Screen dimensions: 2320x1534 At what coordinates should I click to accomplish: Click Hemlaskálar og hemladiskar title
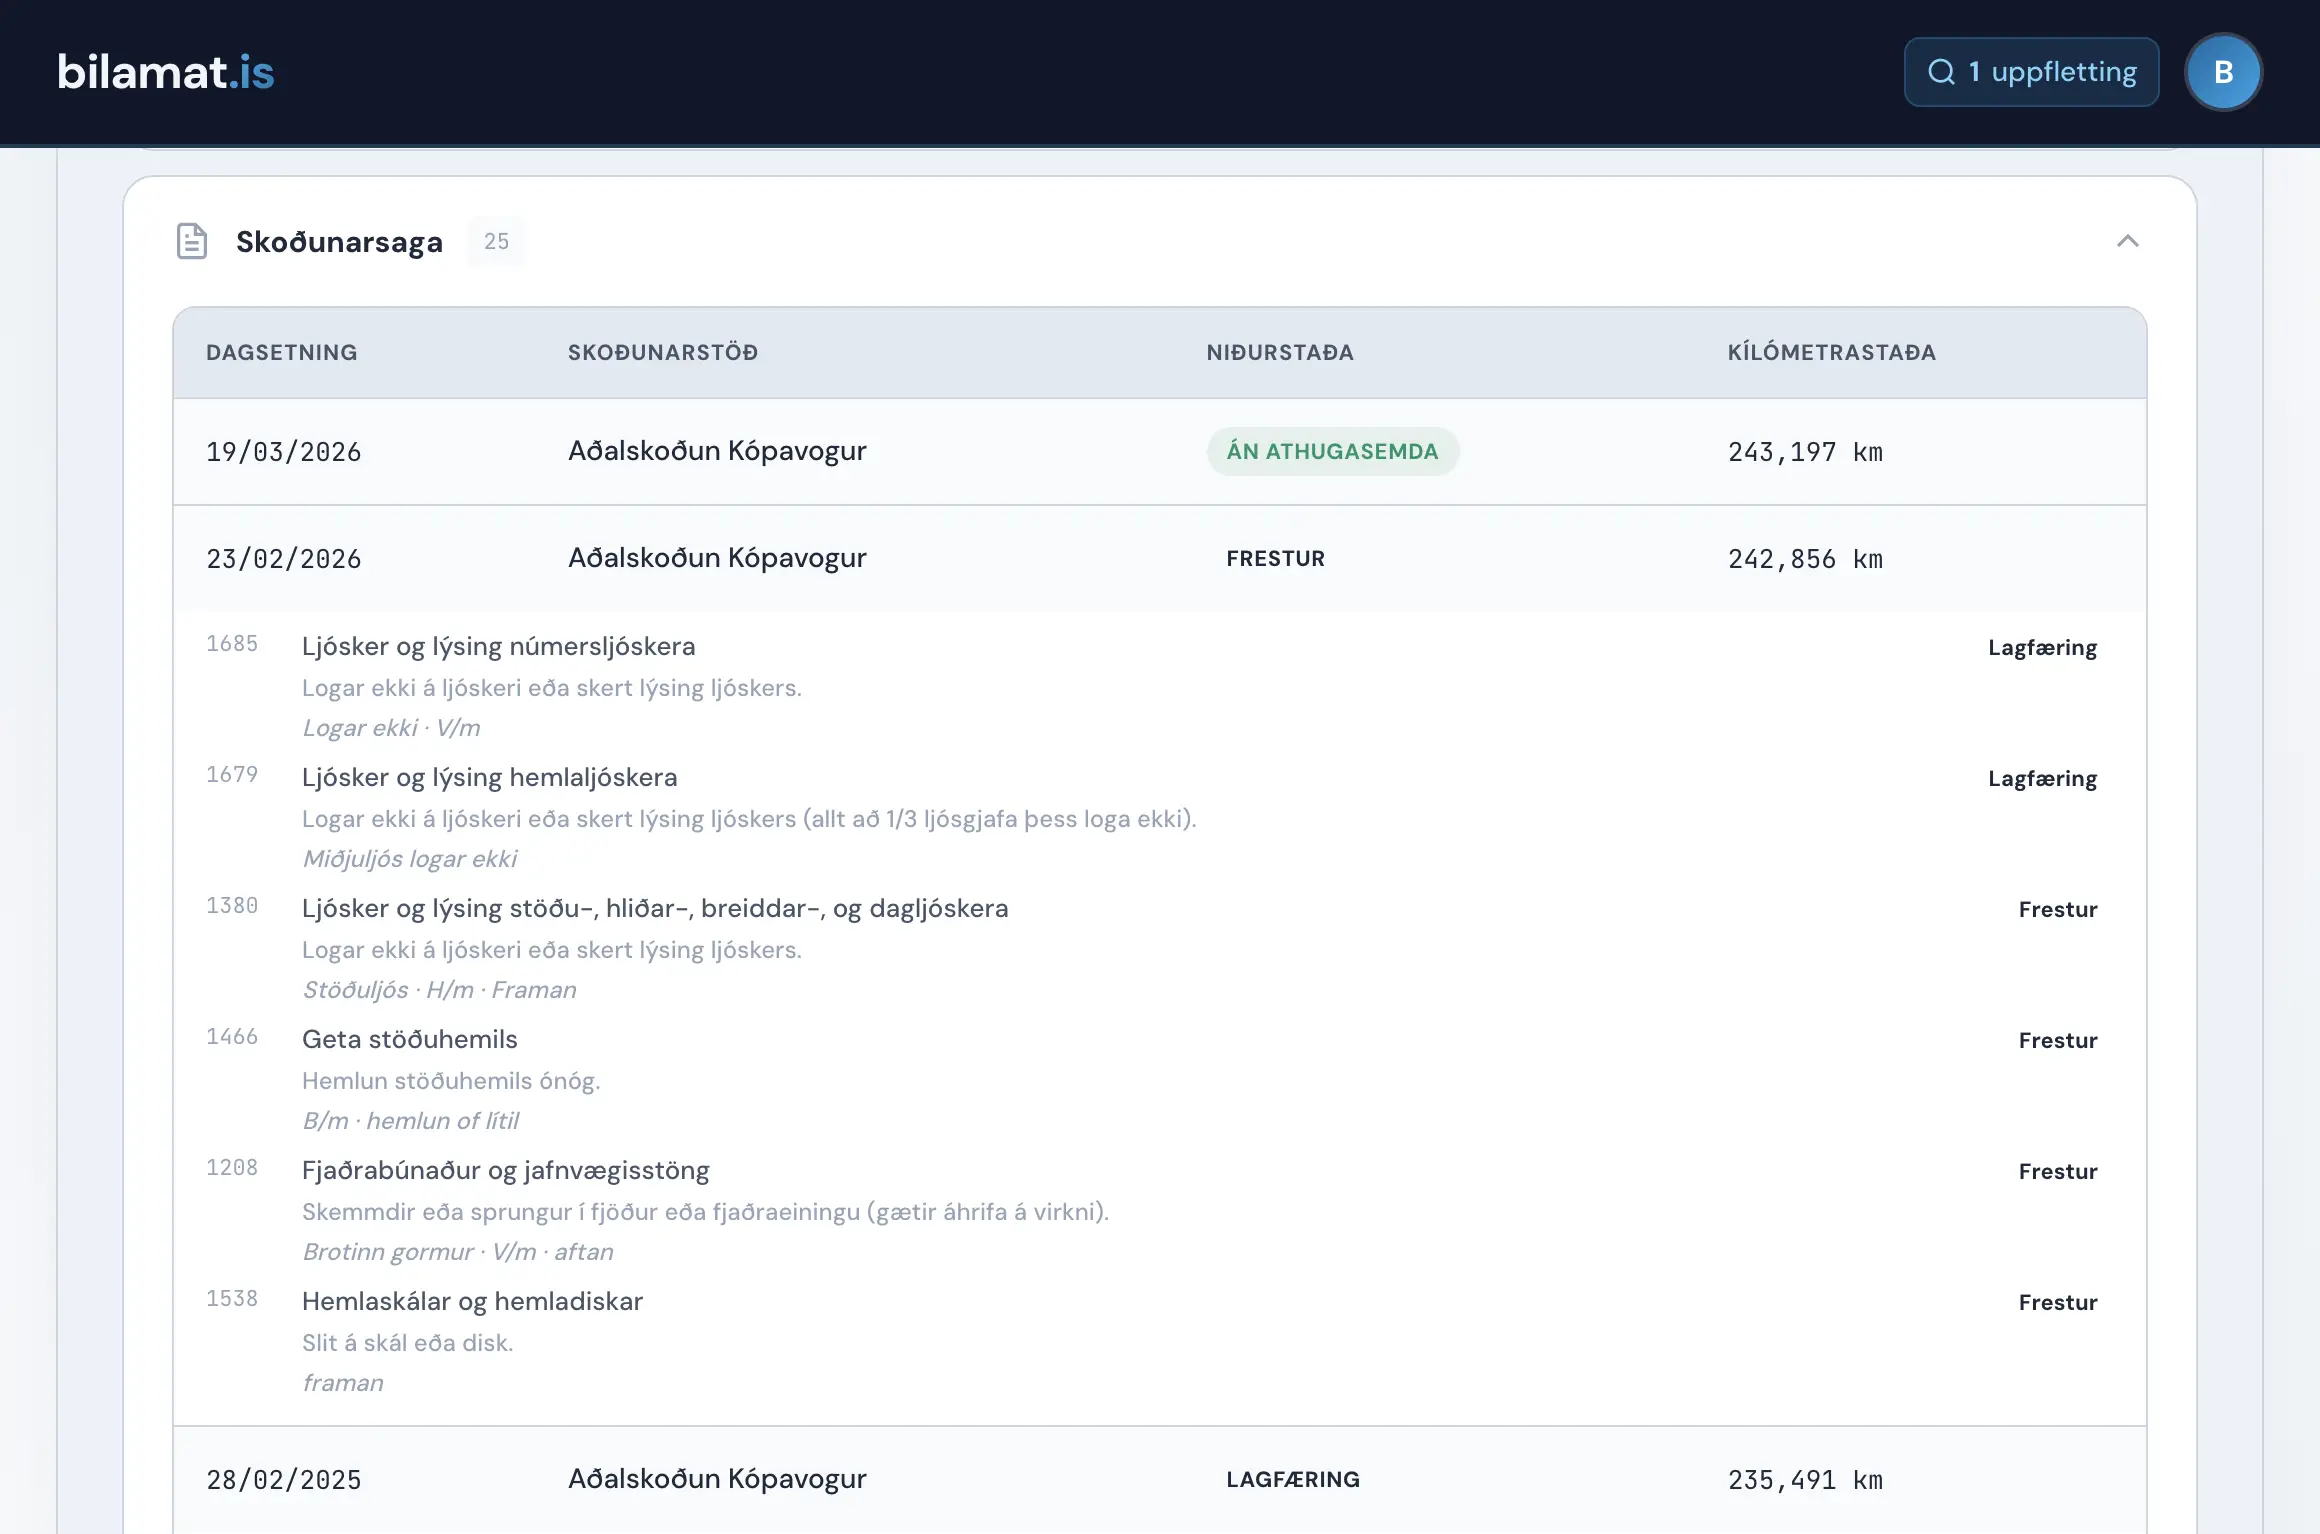472,1302
